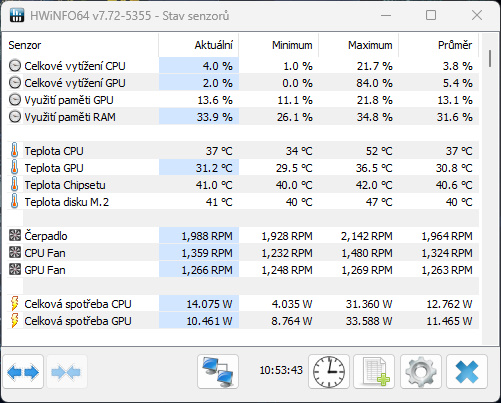Select the Využití paměti RAM row
Viewport: 501px width, 403px height.
tap(243, 117)
